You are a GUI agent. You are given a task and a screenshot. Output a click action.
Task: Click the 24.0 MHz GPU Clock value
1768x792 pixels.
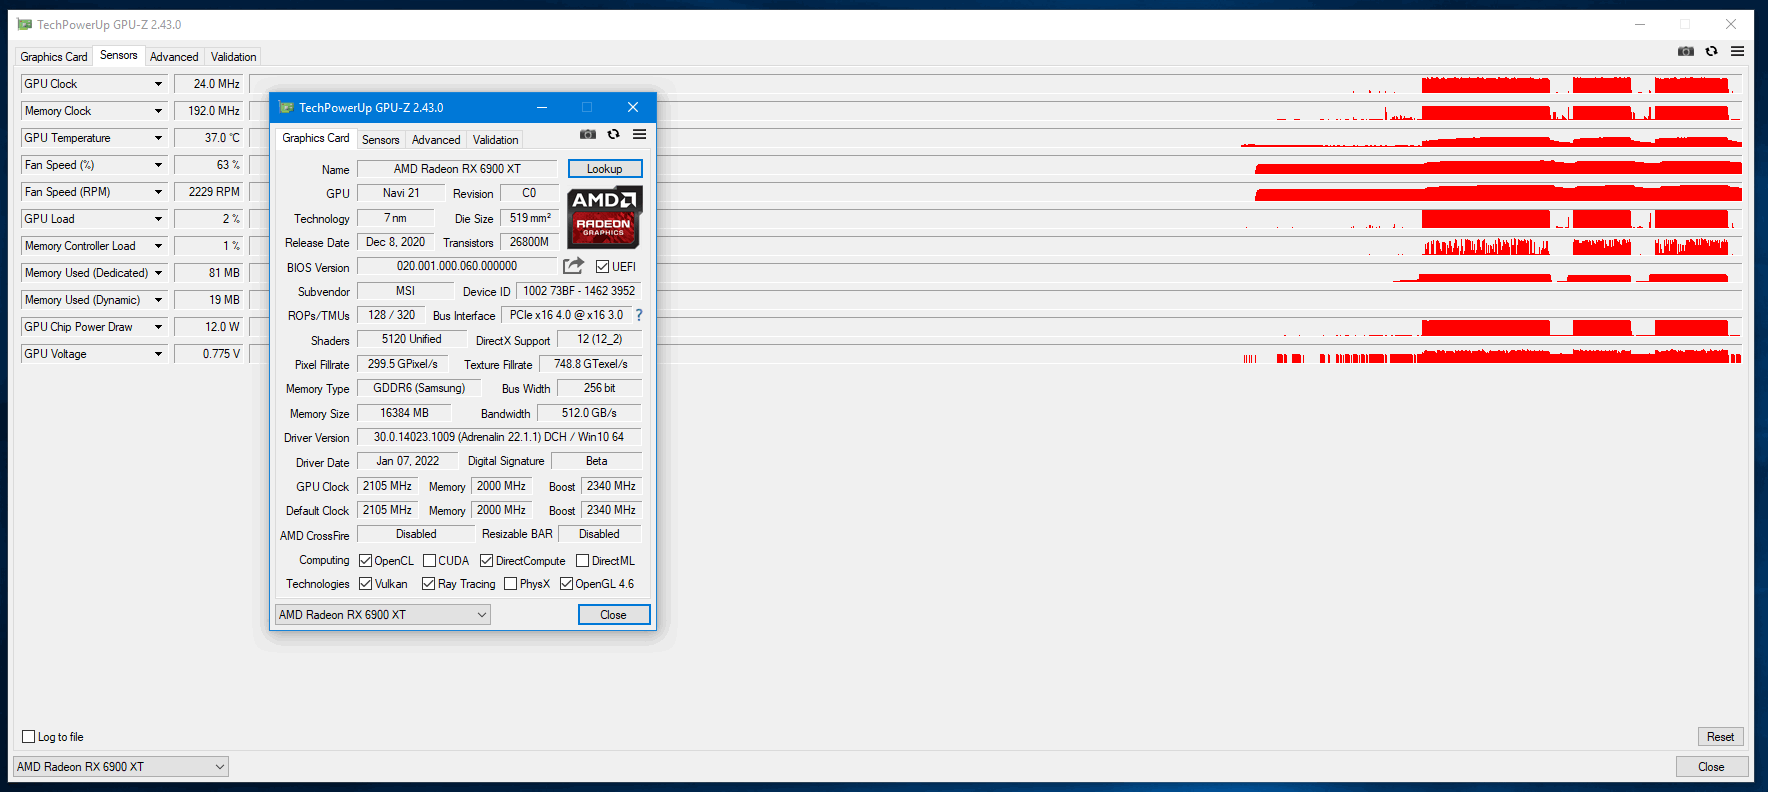[209, 84]
